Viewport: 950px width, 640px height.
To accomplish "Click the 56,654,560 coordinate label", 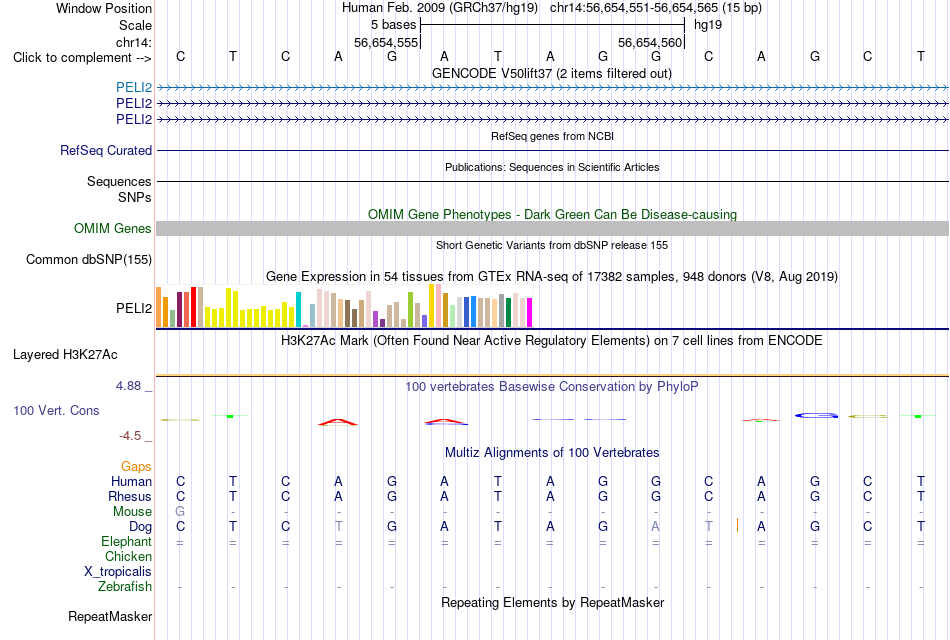I will tap(650, 42).
